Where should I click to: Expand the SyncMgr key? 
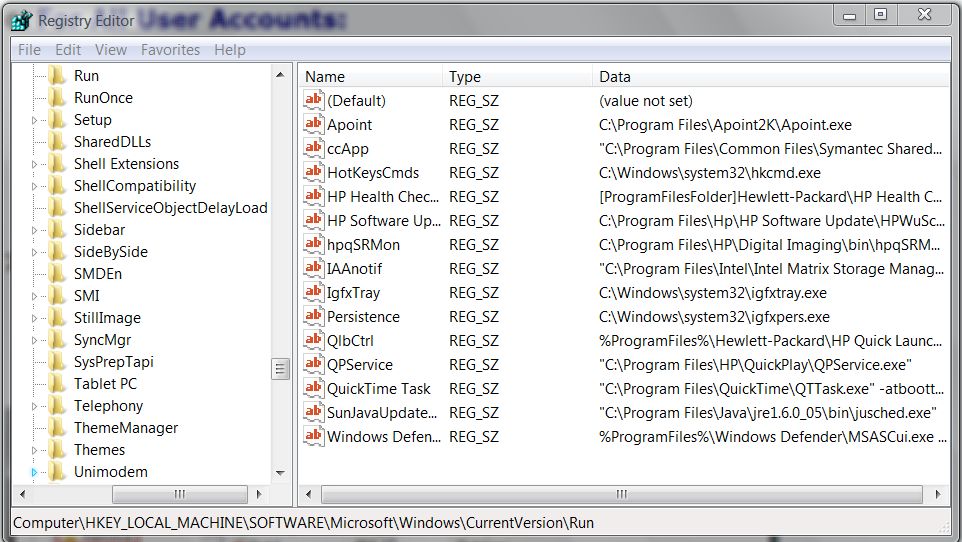(x=34, y=341)
